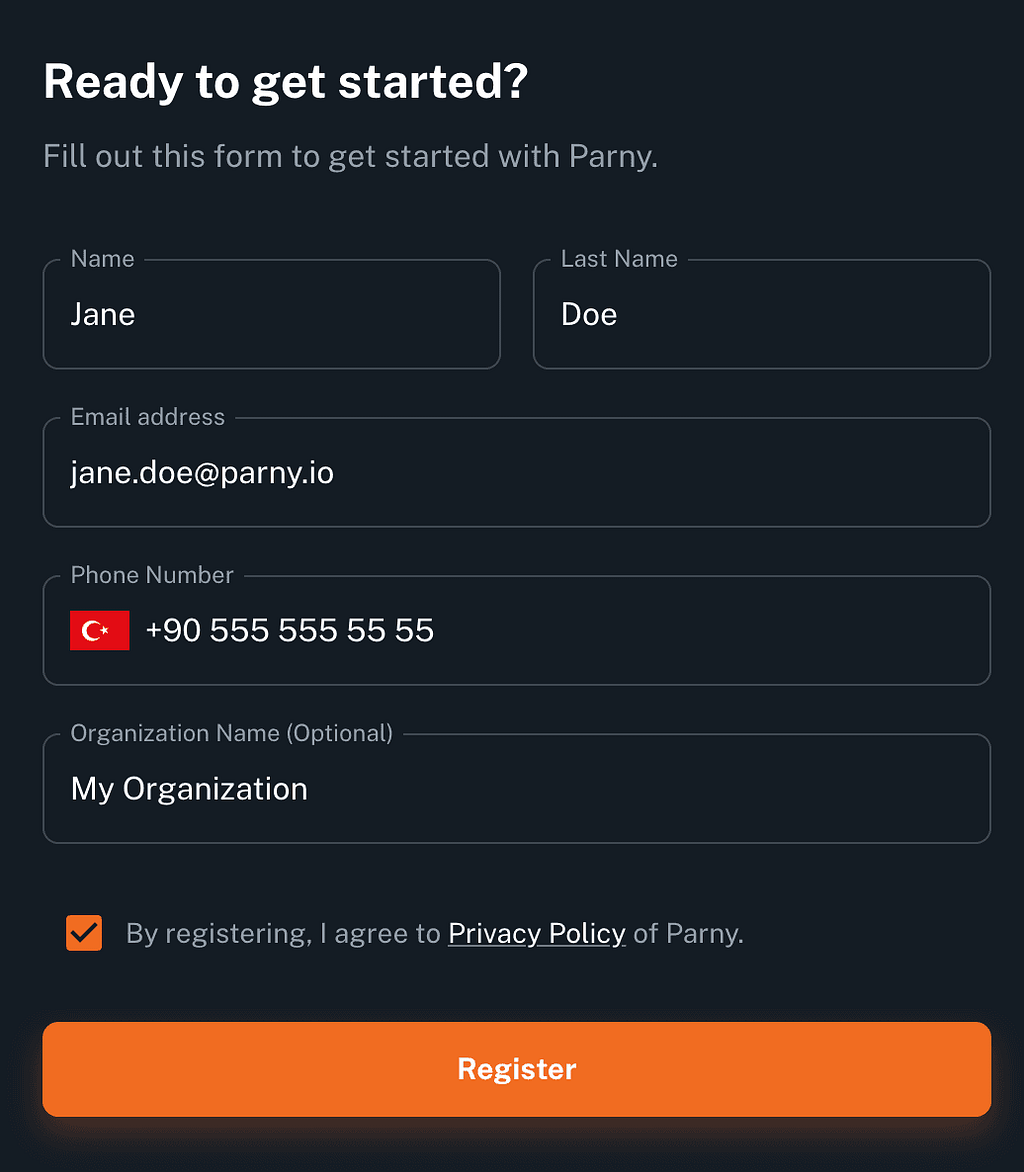Click the "of Parny." text after the link
This screenshot has height=1172, width=1024.
pos(688,934)
